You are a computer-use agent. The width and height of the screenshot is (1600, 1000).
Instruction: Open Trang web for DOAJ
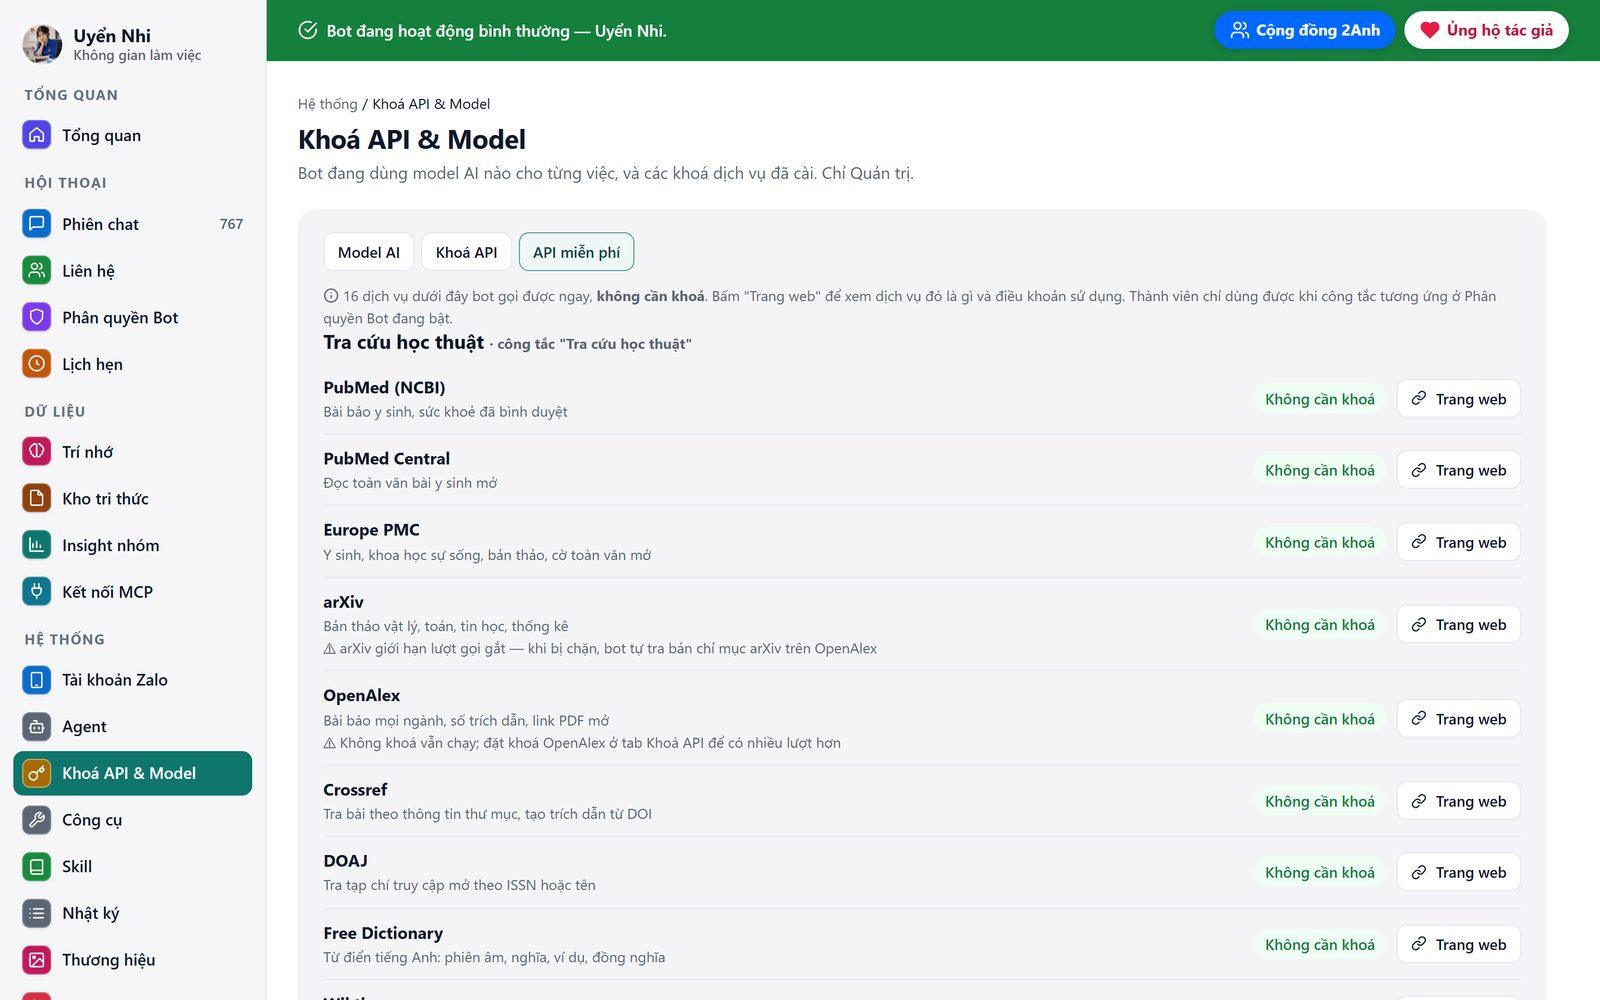(1458, 872)
